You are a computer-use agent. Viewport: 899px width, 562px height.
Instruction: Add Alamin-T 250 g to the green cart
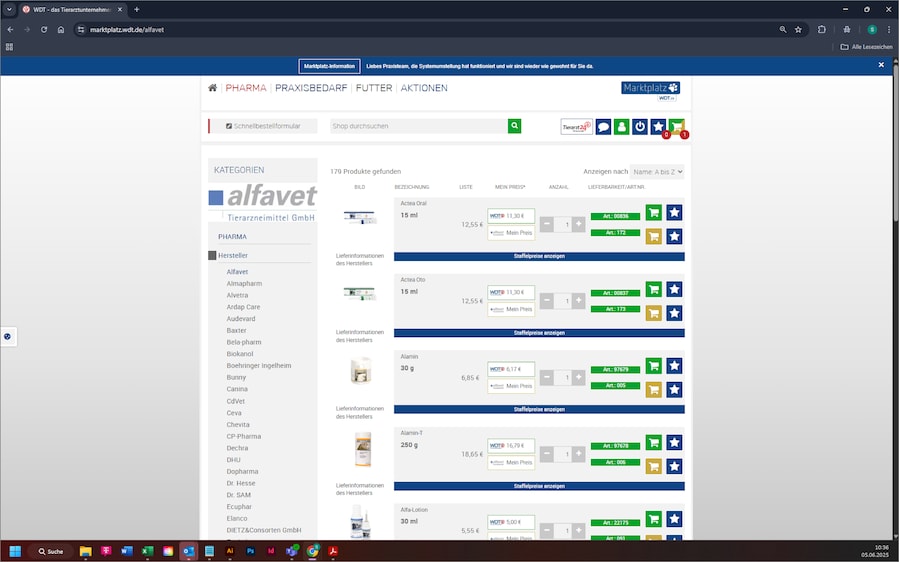(654, 442)
